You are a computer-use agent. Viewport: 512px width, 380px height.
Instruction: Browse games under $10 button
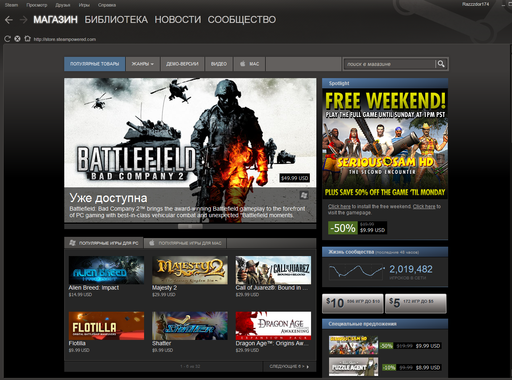pos(353,303)
